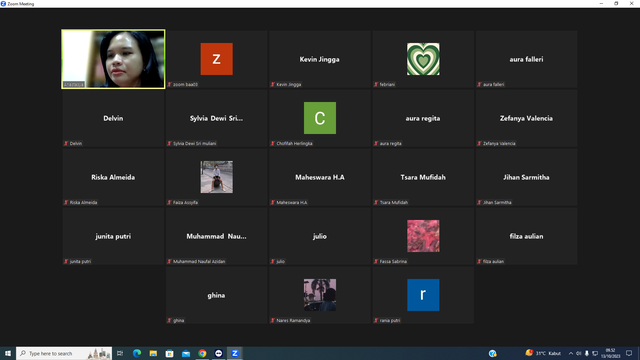Expand the hidden system tray icons
Image resolution: width=640 pixels, height=360 pixels.
[571, 353]
